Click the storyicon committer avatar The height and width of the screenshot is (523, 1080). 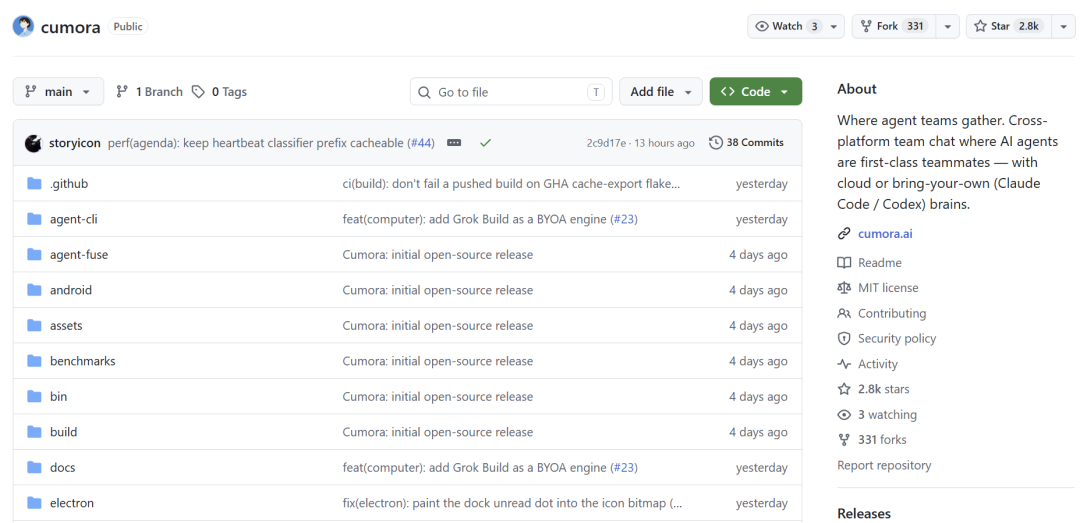[33, 143]
